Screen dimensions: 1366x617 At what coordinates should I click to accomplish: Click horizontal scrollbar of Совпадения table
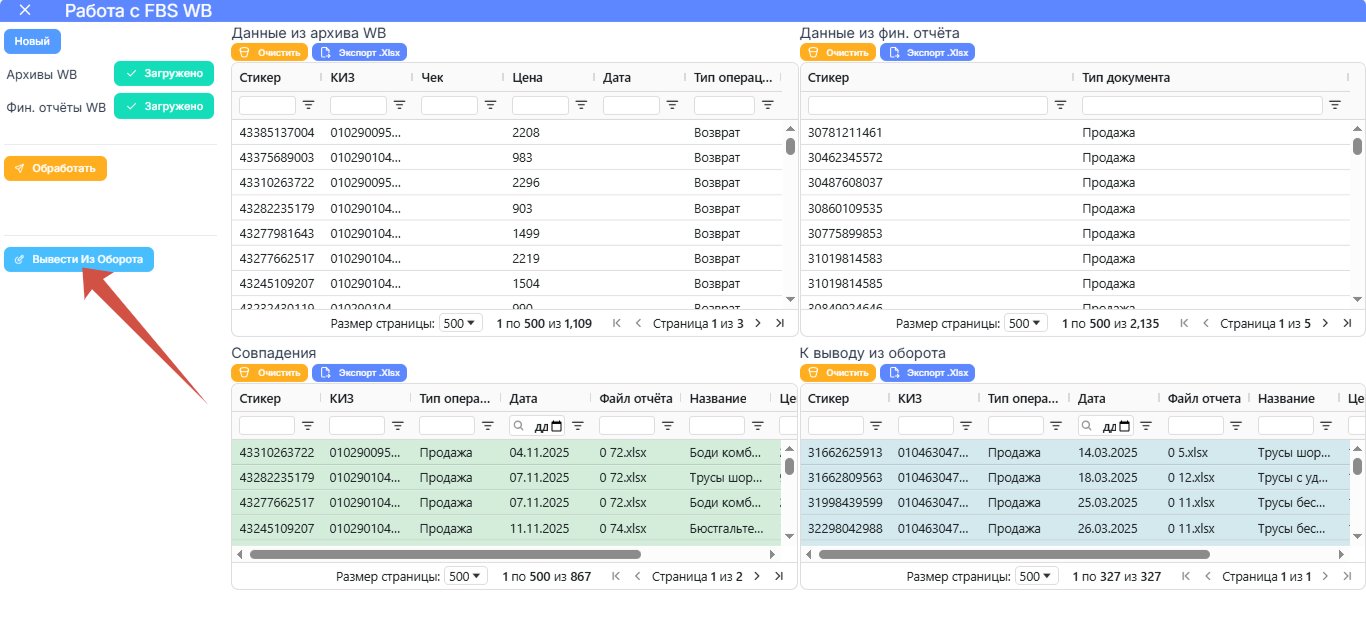click(445, 554)
